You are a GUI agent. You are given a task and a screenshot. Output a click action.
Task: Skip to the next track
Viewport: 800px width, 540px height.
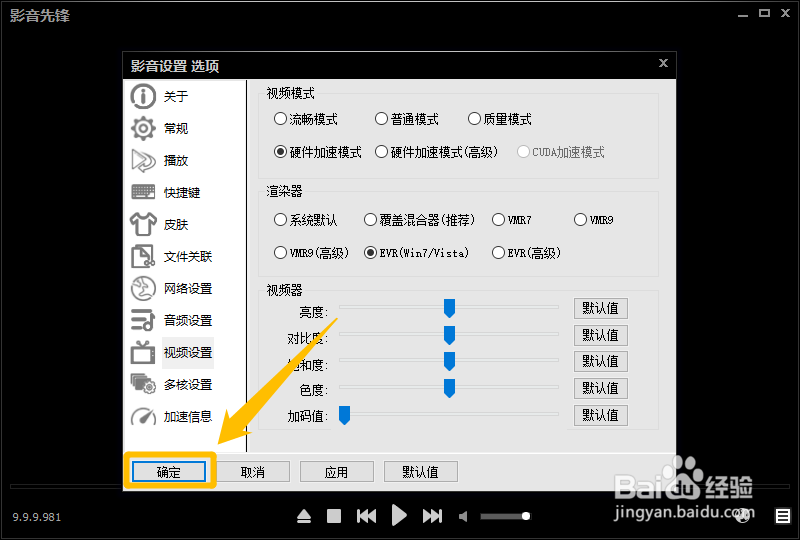click(432, 516)
